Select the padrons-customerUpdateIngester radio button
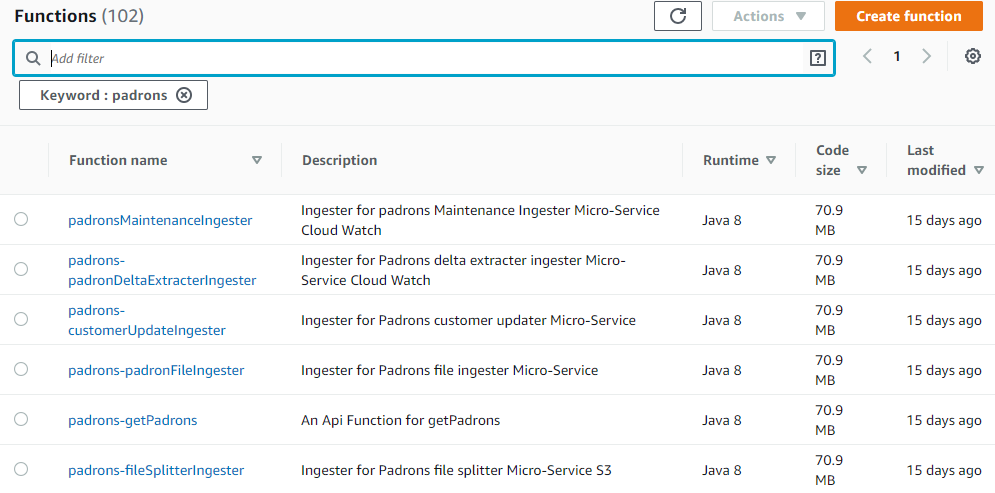The image size is (995, 493). [21, 319]
